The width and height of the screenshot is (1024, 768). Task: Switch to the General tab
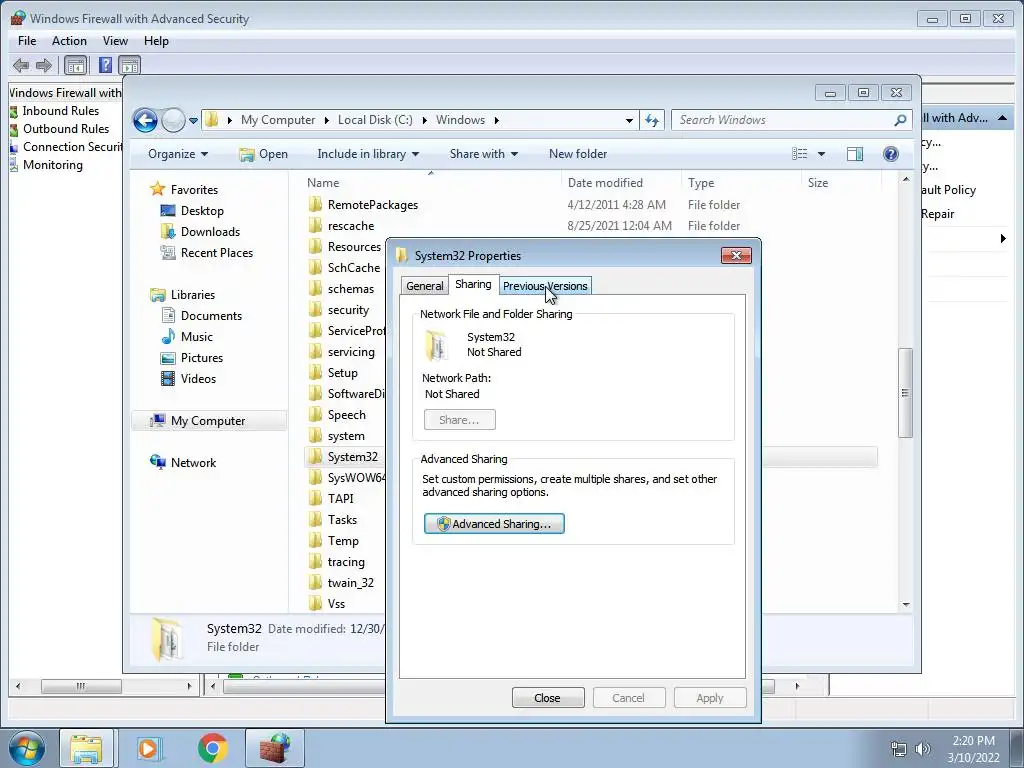(x=424, y=286)
